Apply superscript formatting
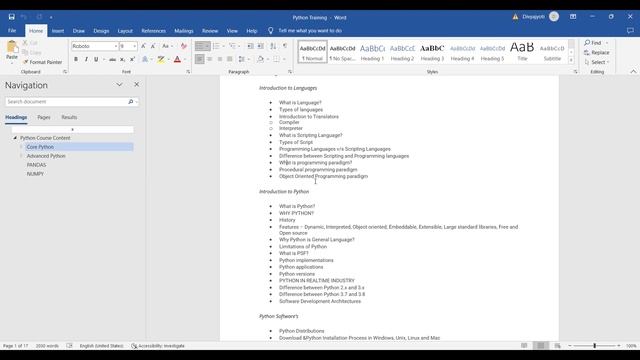The height and width of the screenshot is (360, 640). click(x=132, y=60)
